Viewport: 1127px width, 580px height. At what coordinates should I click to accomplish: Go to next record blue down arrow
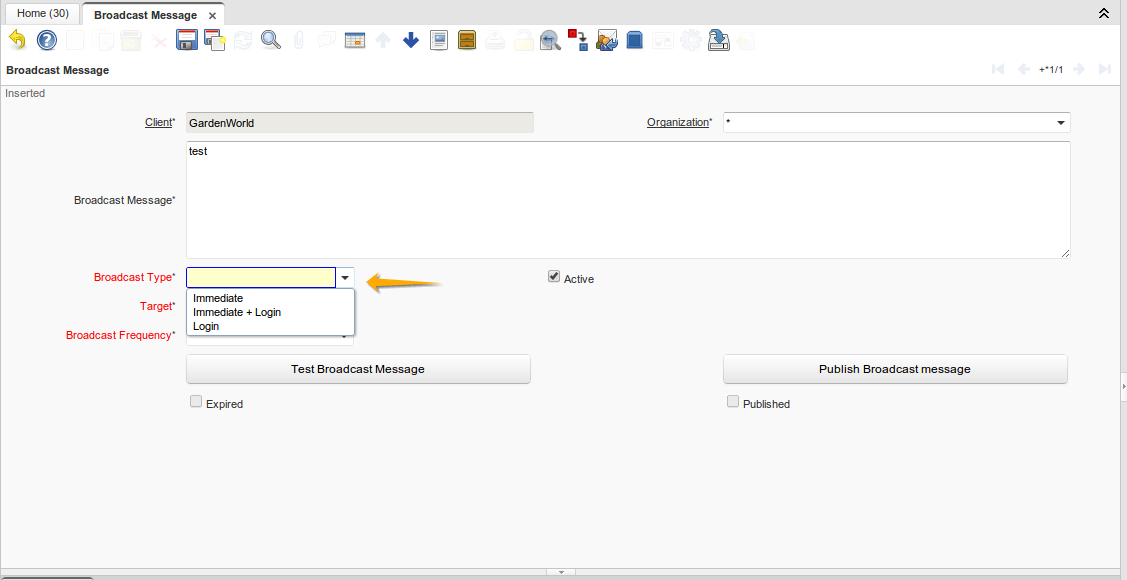click(x=411, y=40)
